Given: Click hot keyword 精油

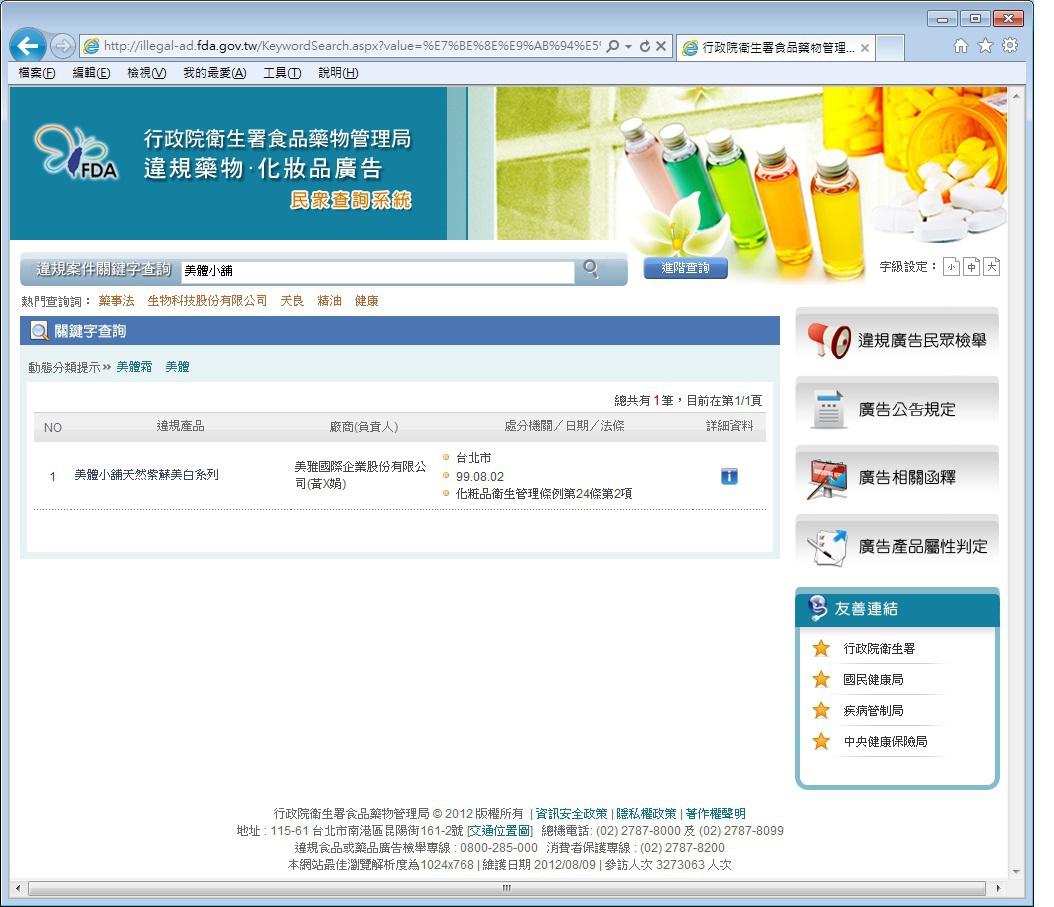Looking at the screenshot, I should coord(329,301).
